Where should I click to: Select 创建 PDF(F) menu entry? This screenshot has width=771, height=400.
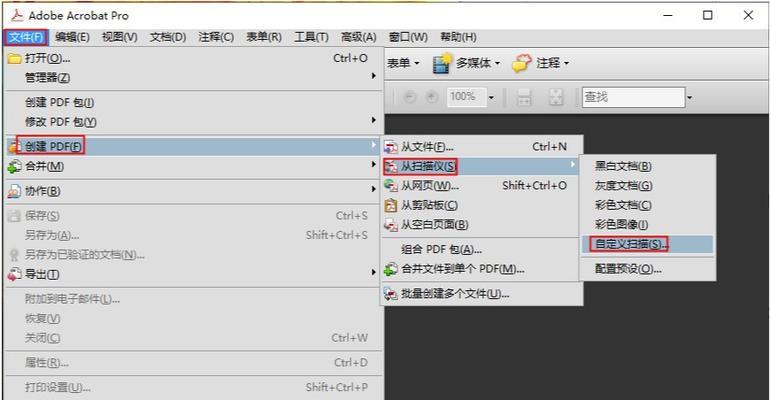193,147
